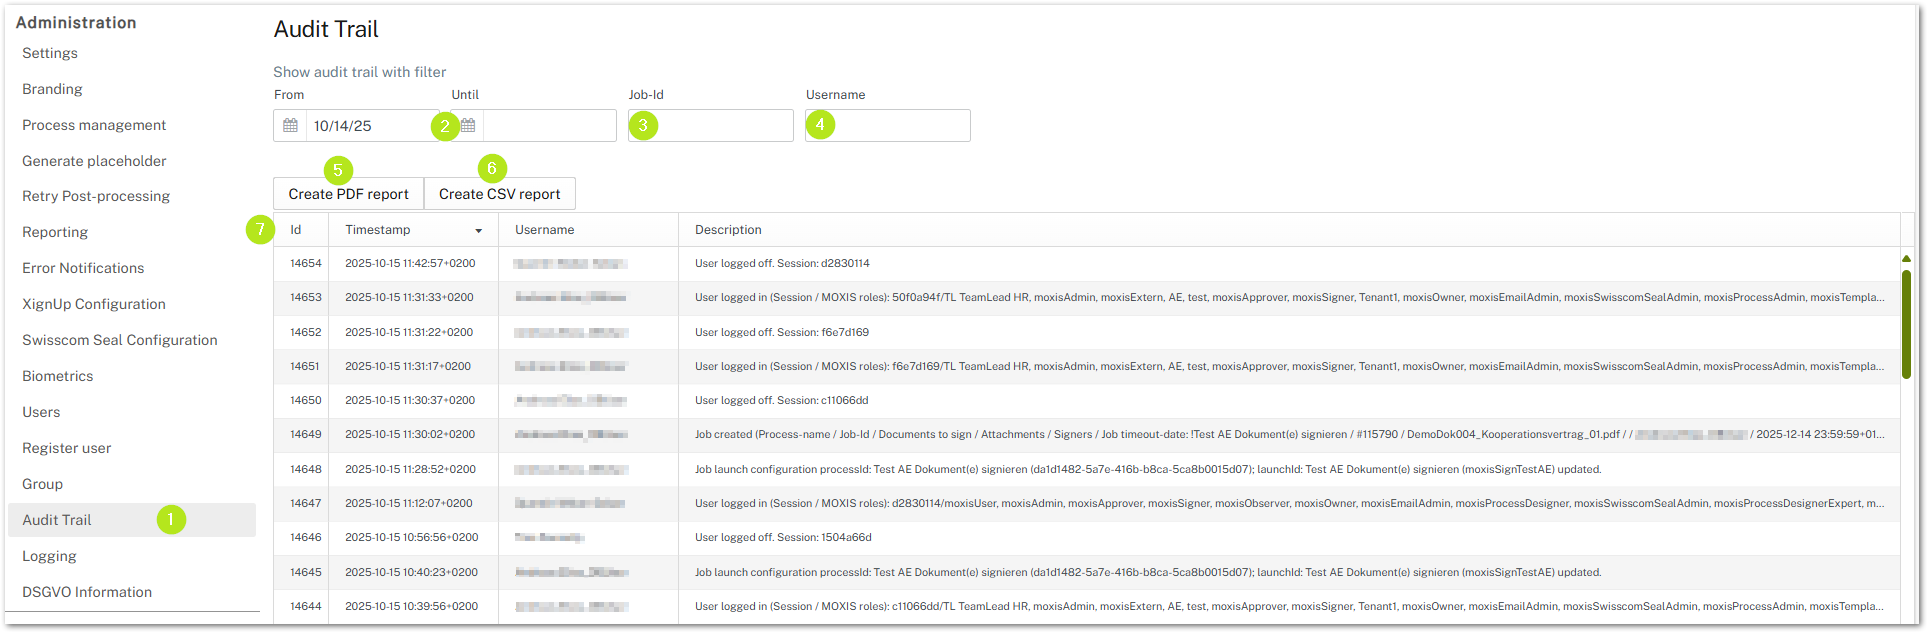Open the Logging page from sidebar

coord(50,556)
